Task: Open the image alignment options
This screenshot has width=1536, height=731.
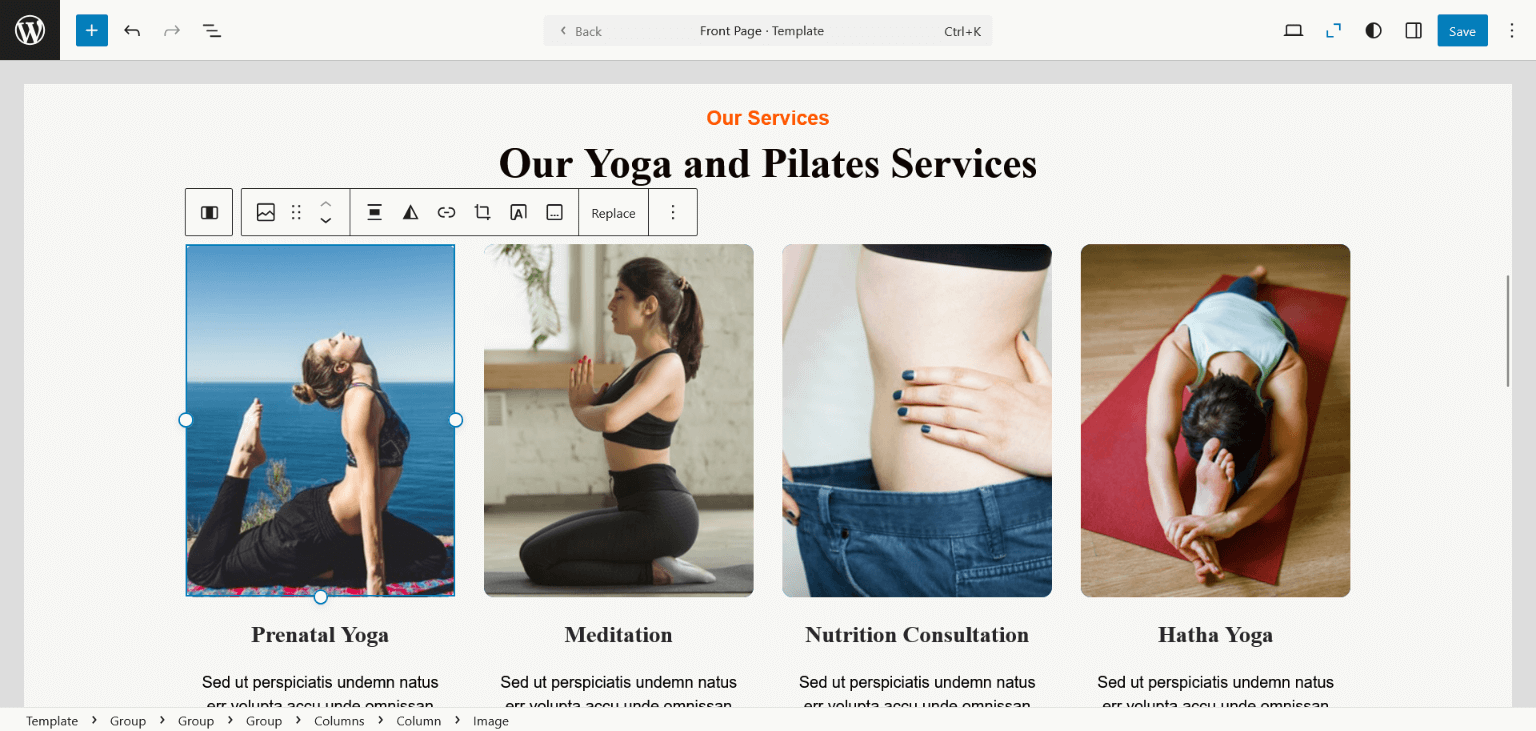Action: click(x=374, y=212)
